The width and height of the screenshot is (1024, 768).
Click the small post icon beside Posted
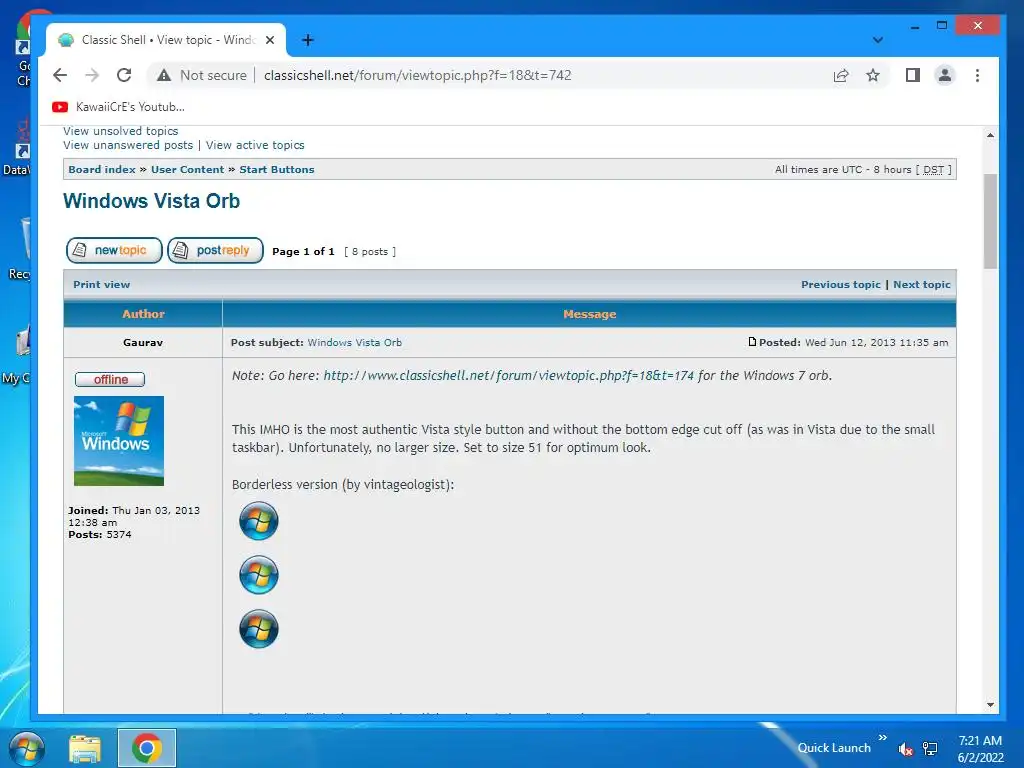752,342
